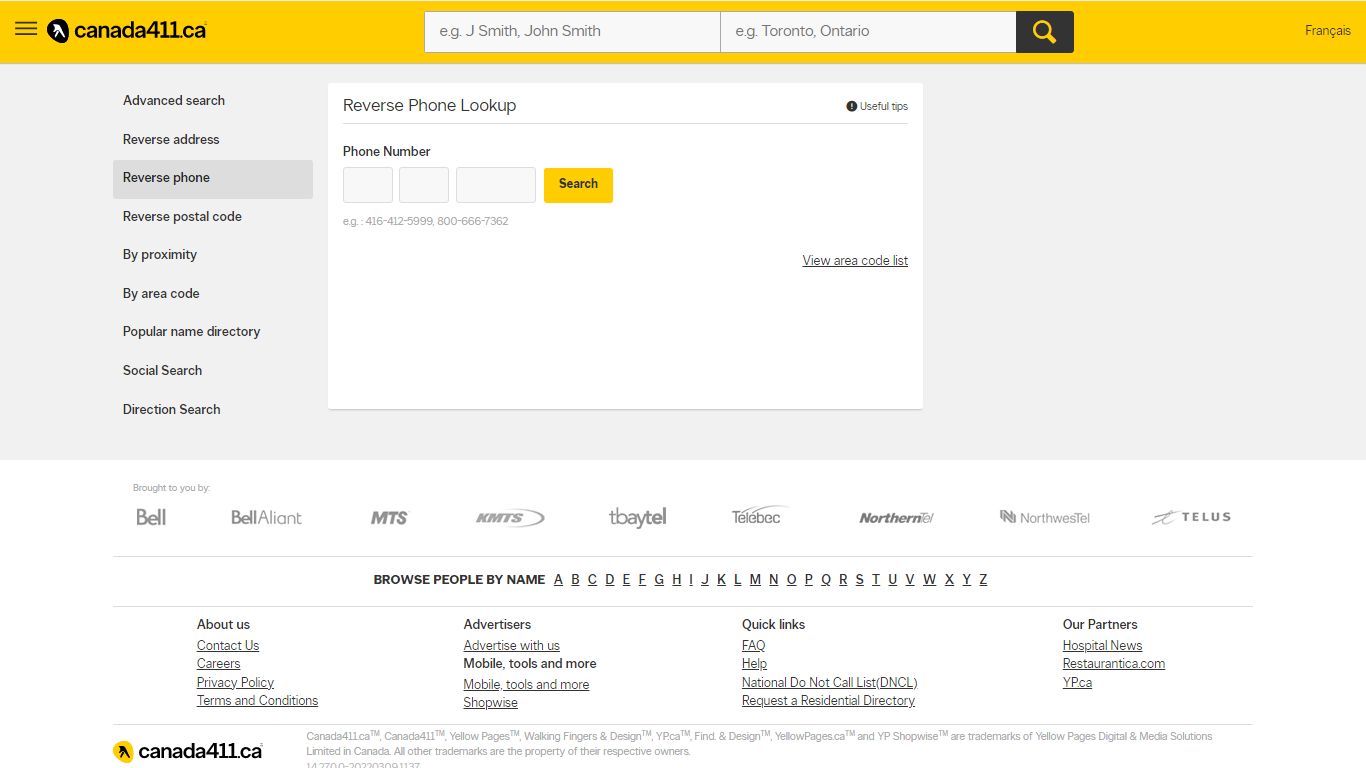The image size is (1366, 768).
Task: Open Reverse postal code search
Action: [213, 217]
